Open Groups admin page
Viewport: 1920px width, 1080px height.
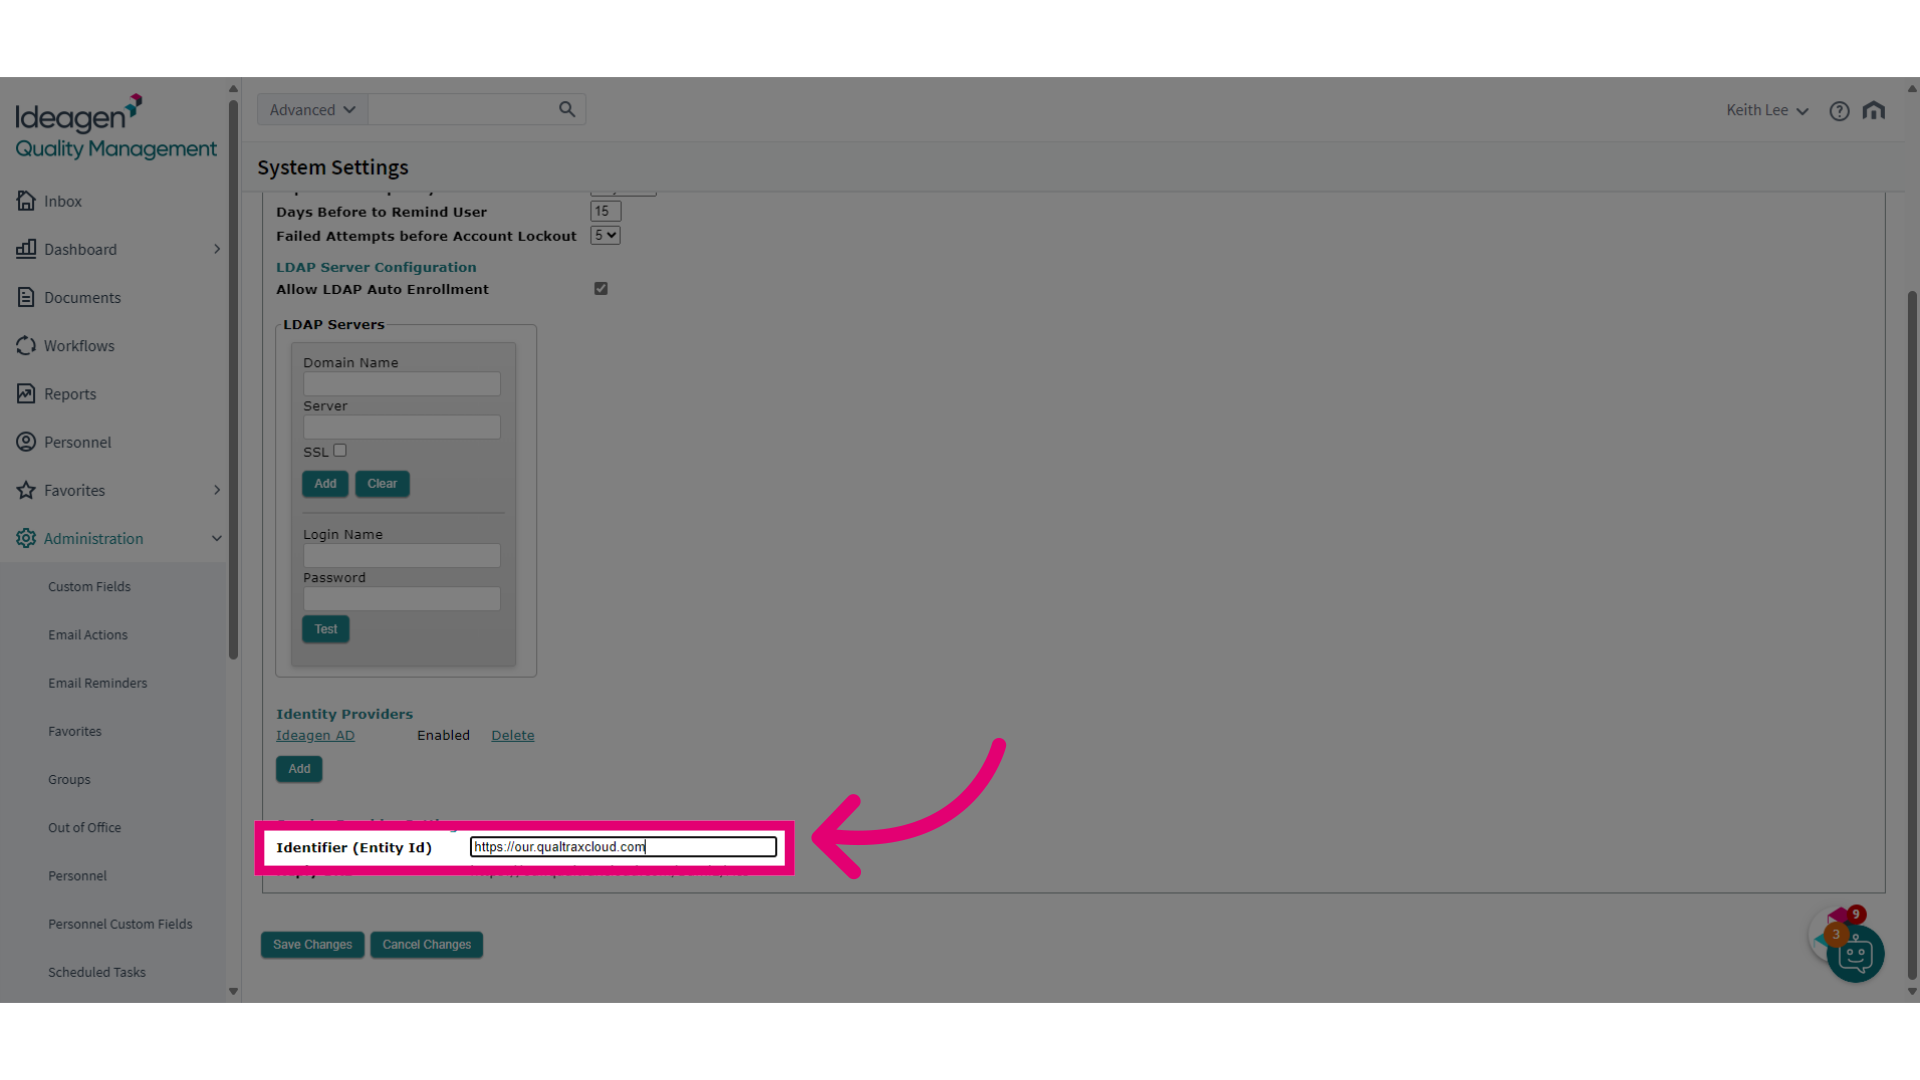(69, 779)
